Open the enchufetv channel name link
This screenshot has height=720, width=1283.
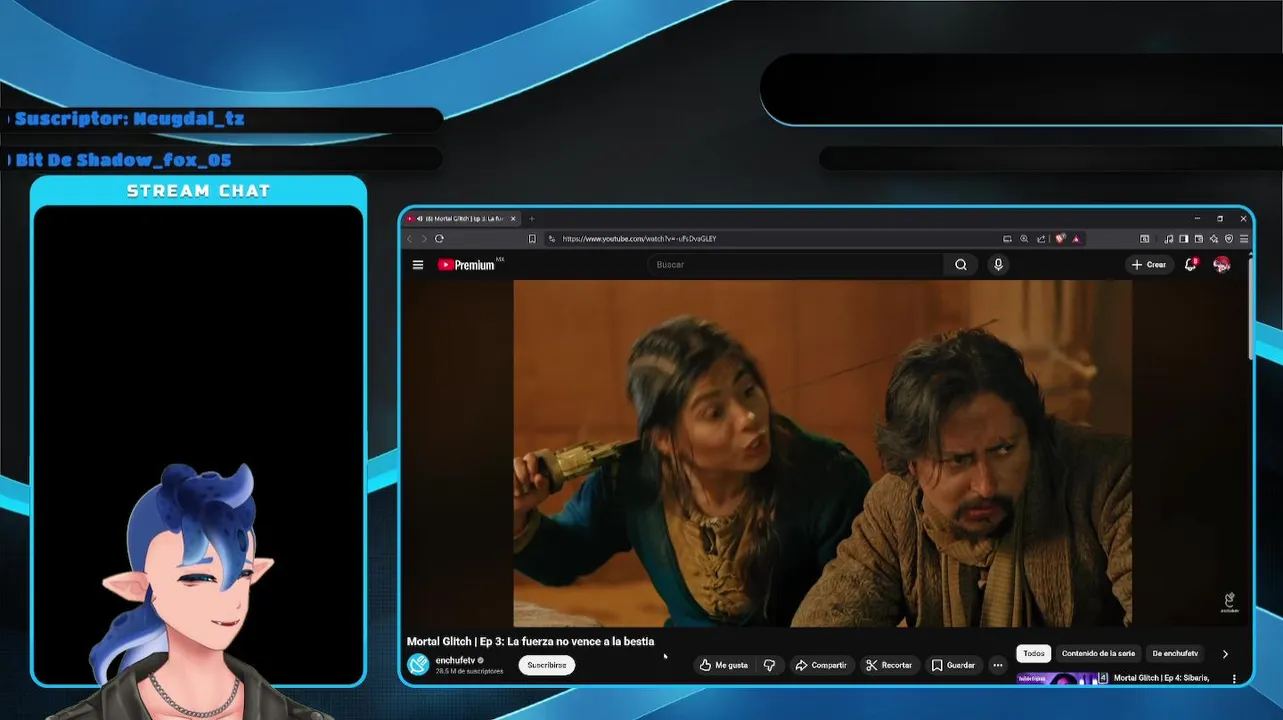(x=455, y=660)
